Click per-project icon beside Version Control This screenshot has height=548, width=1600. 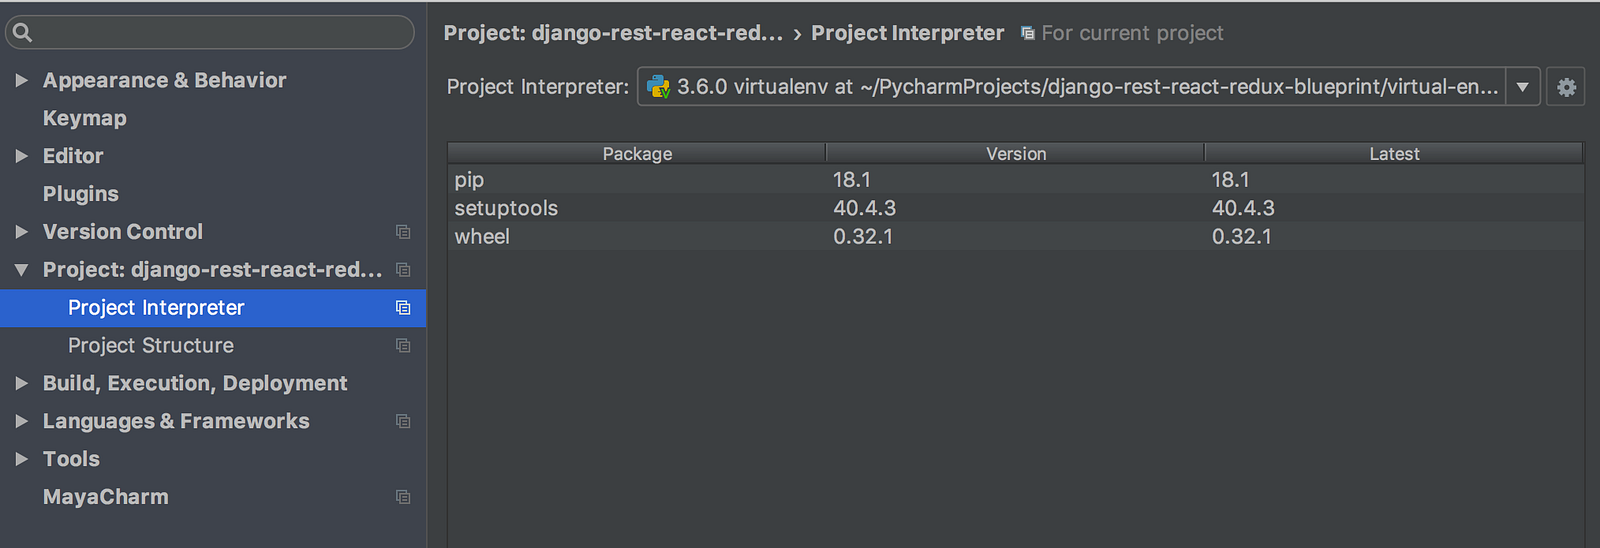[403, 232]
